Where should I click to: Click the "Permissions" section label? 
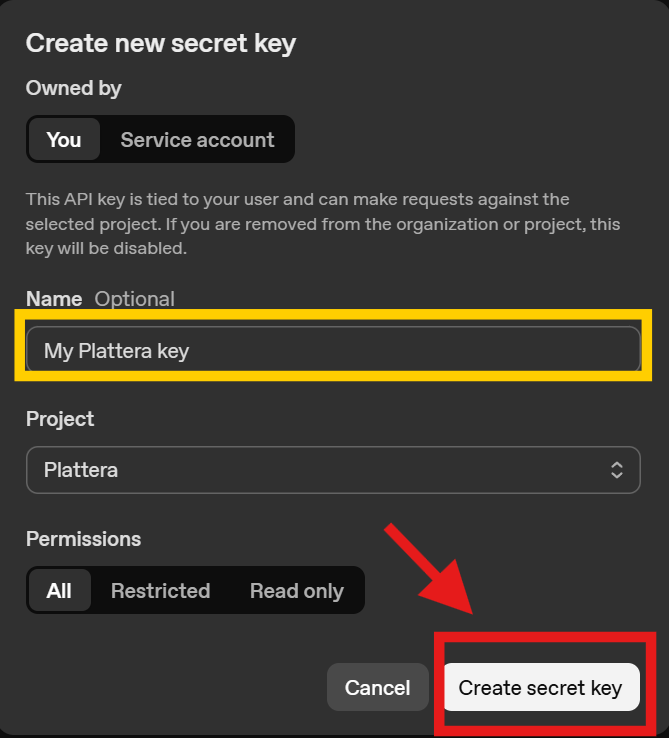click(83, 539)
